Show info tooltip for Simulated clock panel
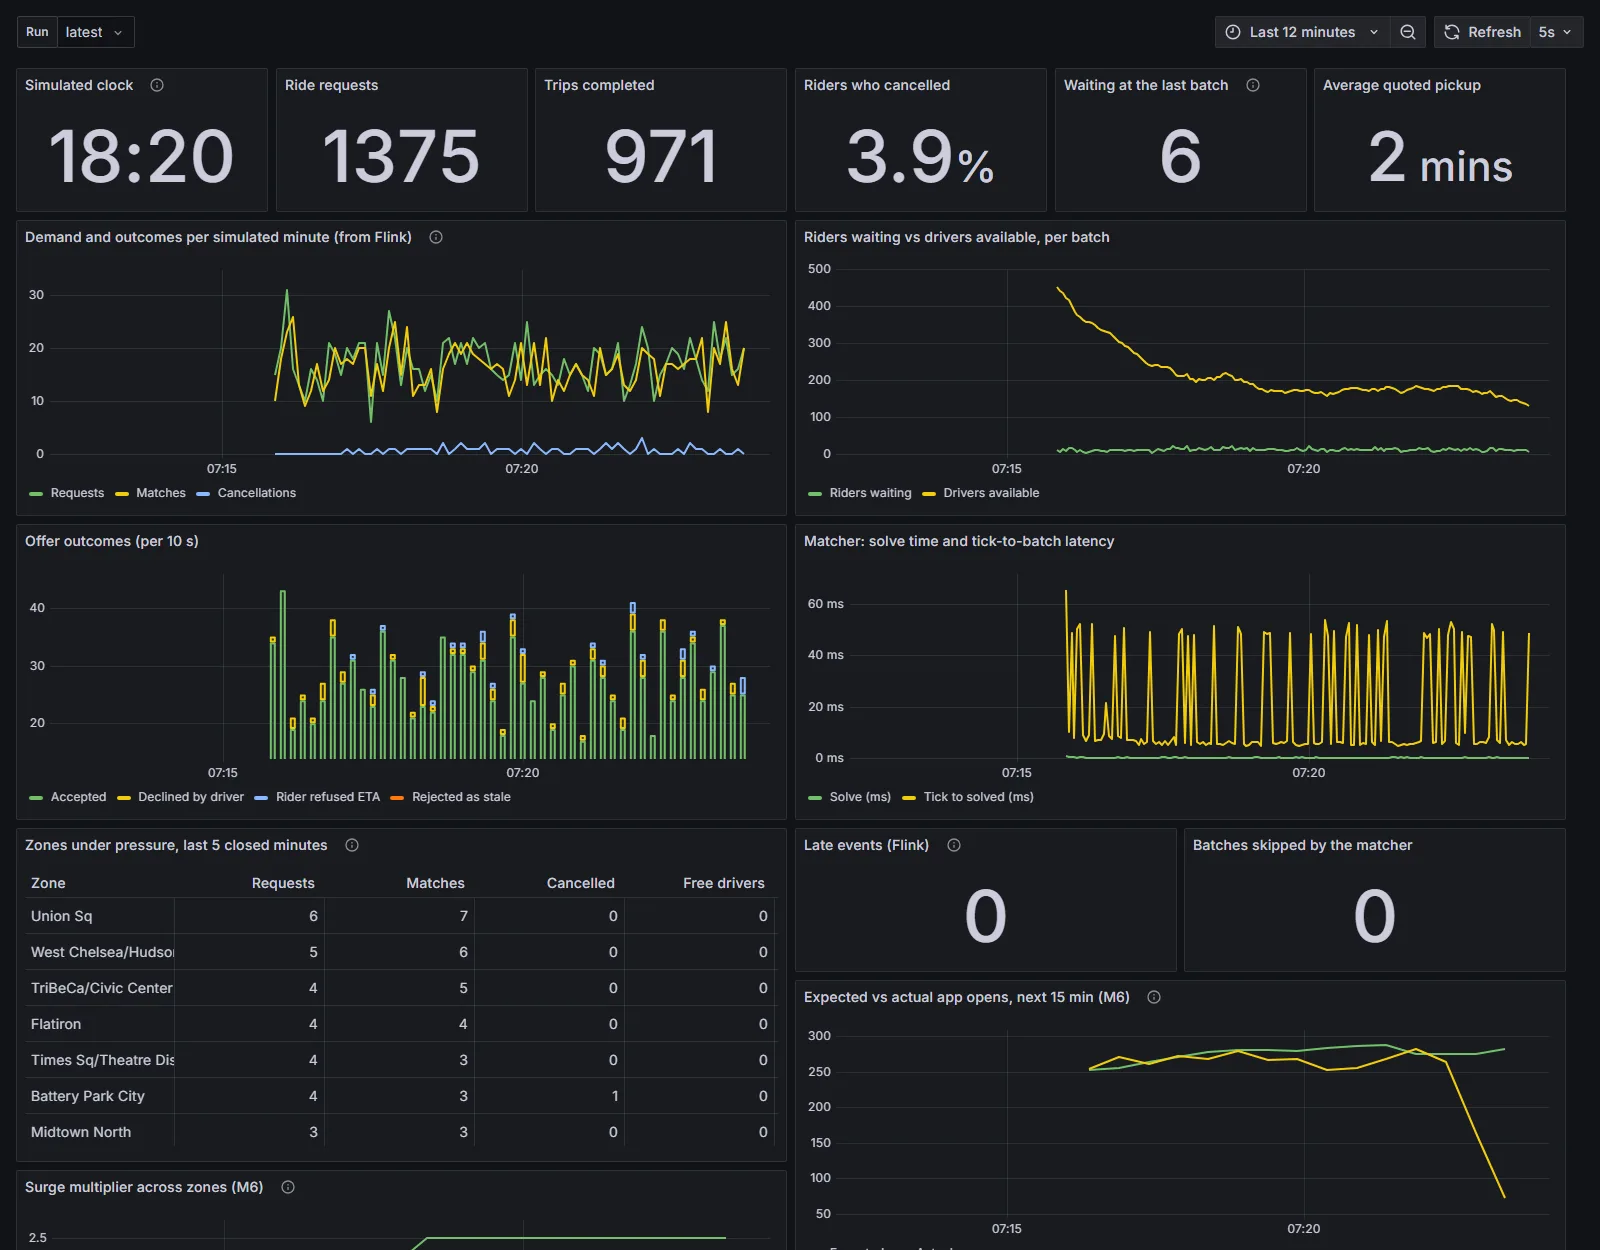Image resolution: width=1600 pixels, height=1250 pixels. point(157,85)
